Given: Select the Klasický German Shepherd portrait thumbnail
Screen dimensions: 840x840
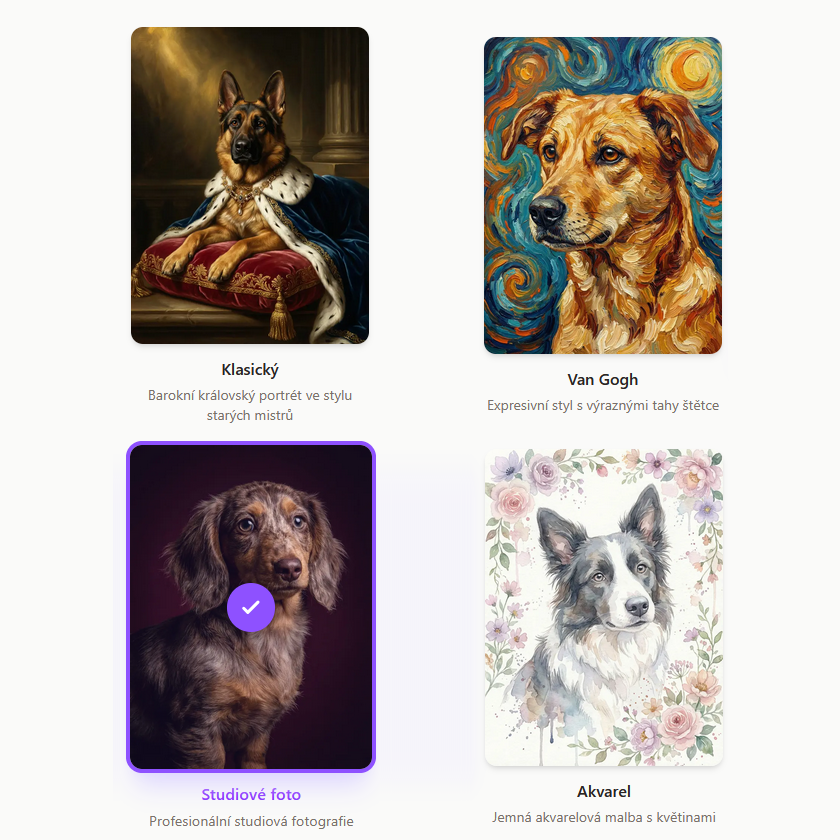Looking at the screenshot, I should point(250,185).
